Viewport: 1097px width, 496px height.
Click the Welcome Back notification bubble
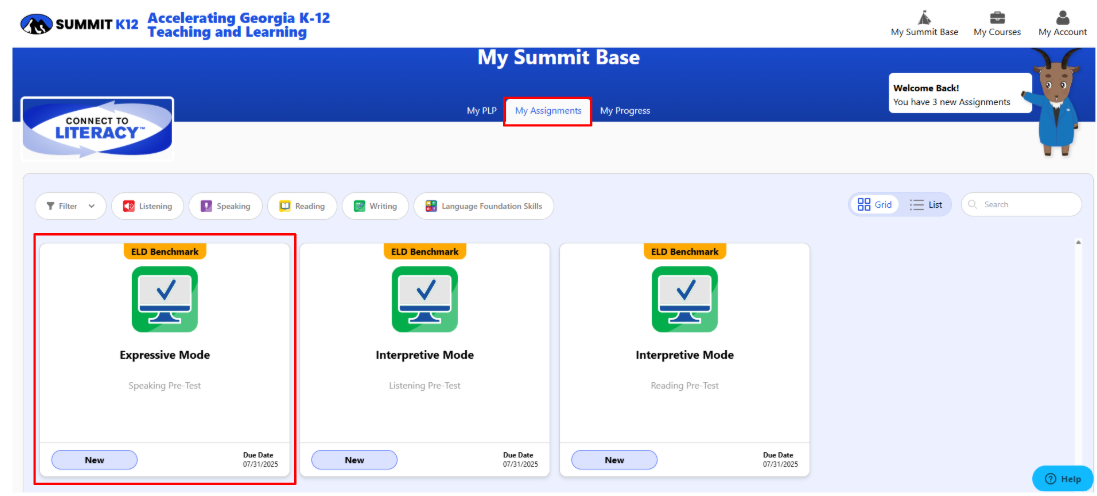pos(960,94)
